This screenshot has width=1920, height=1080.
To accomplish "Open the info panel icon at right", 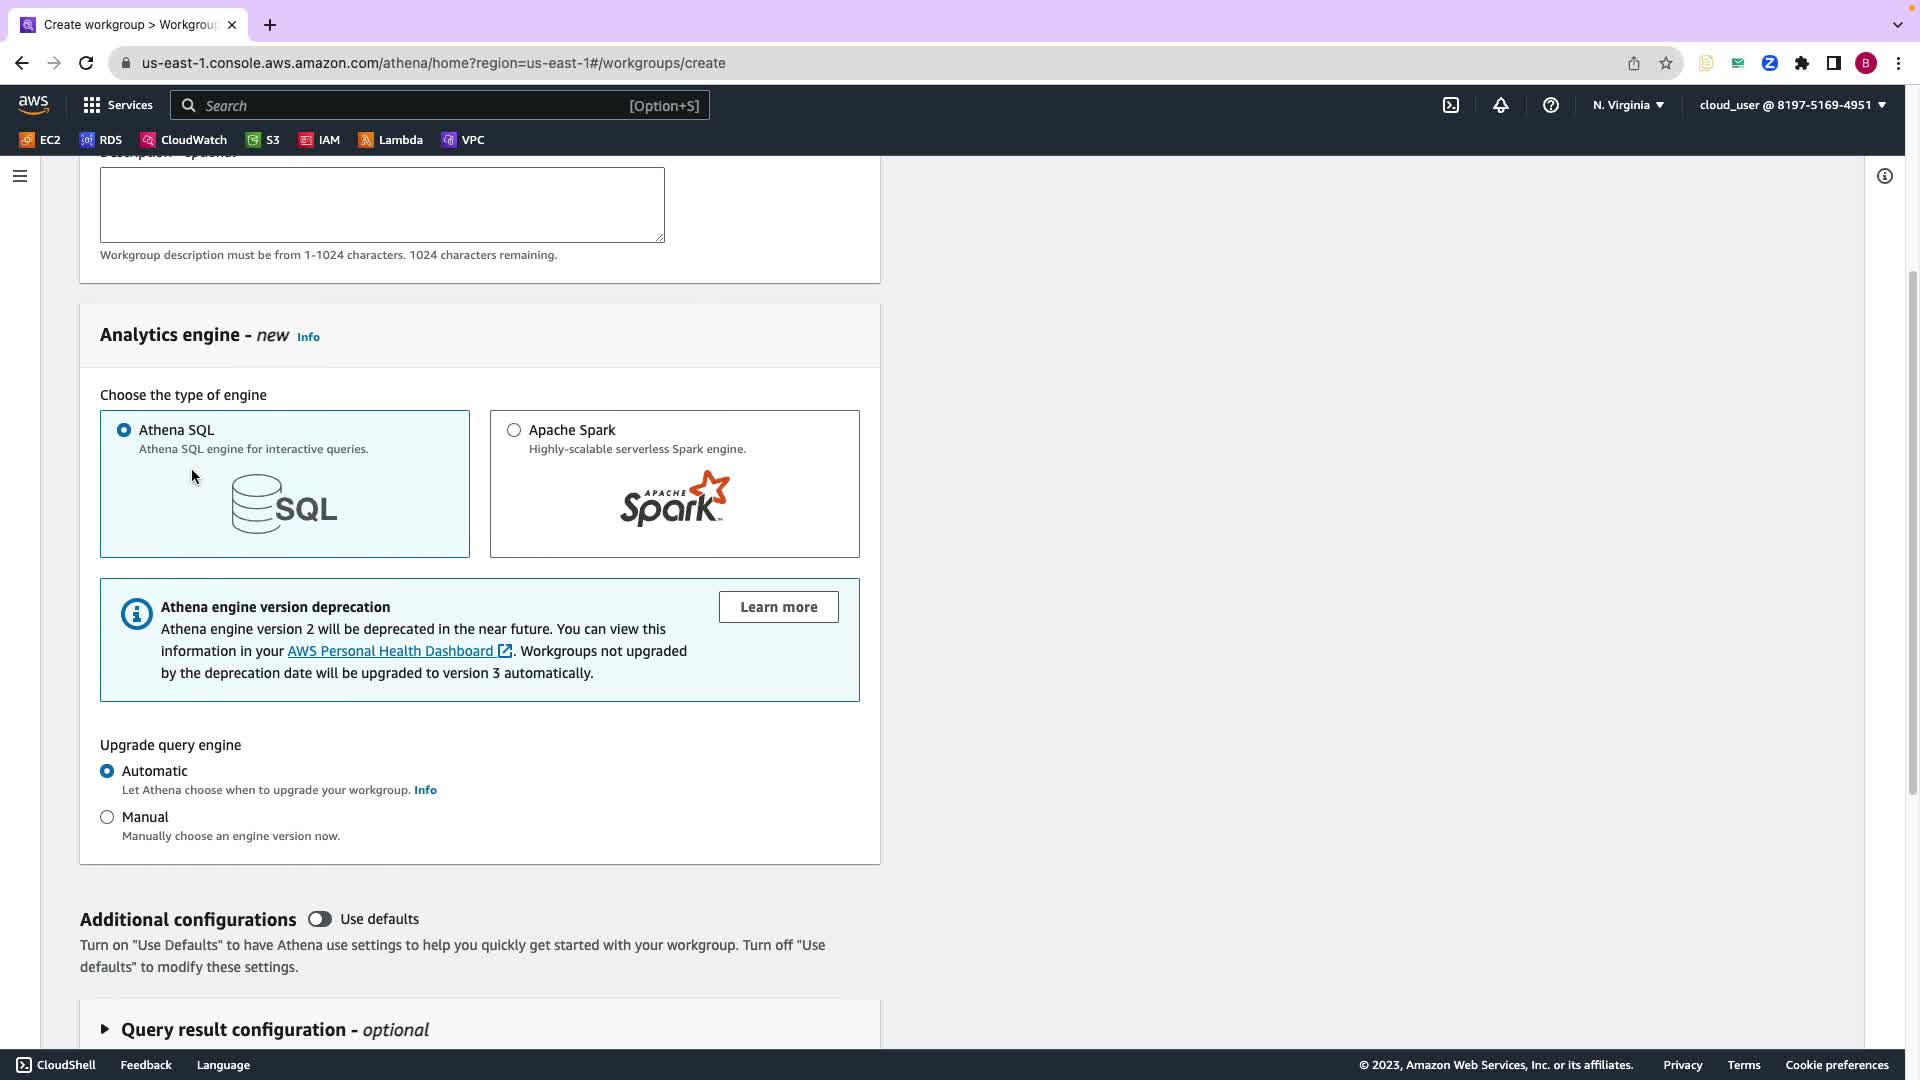I will point(1885,176).
